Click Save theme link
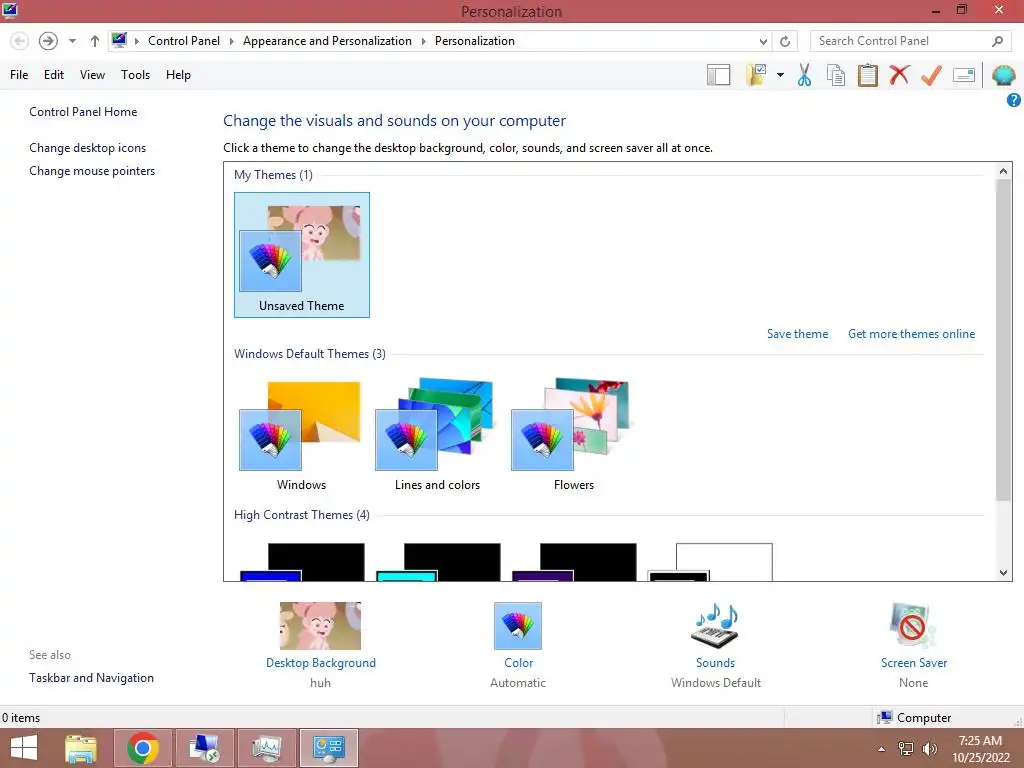The height and width of the screenshot is (768, 1024). click(797, 334)
